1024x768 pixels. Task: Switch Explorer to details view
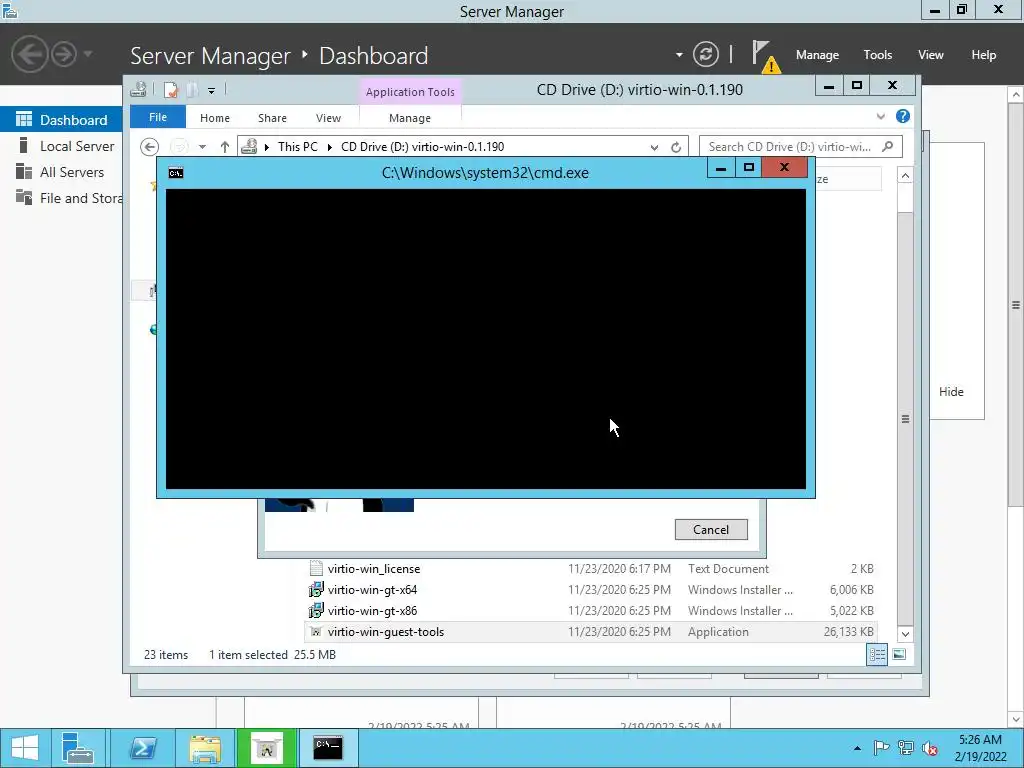point(877,654)
